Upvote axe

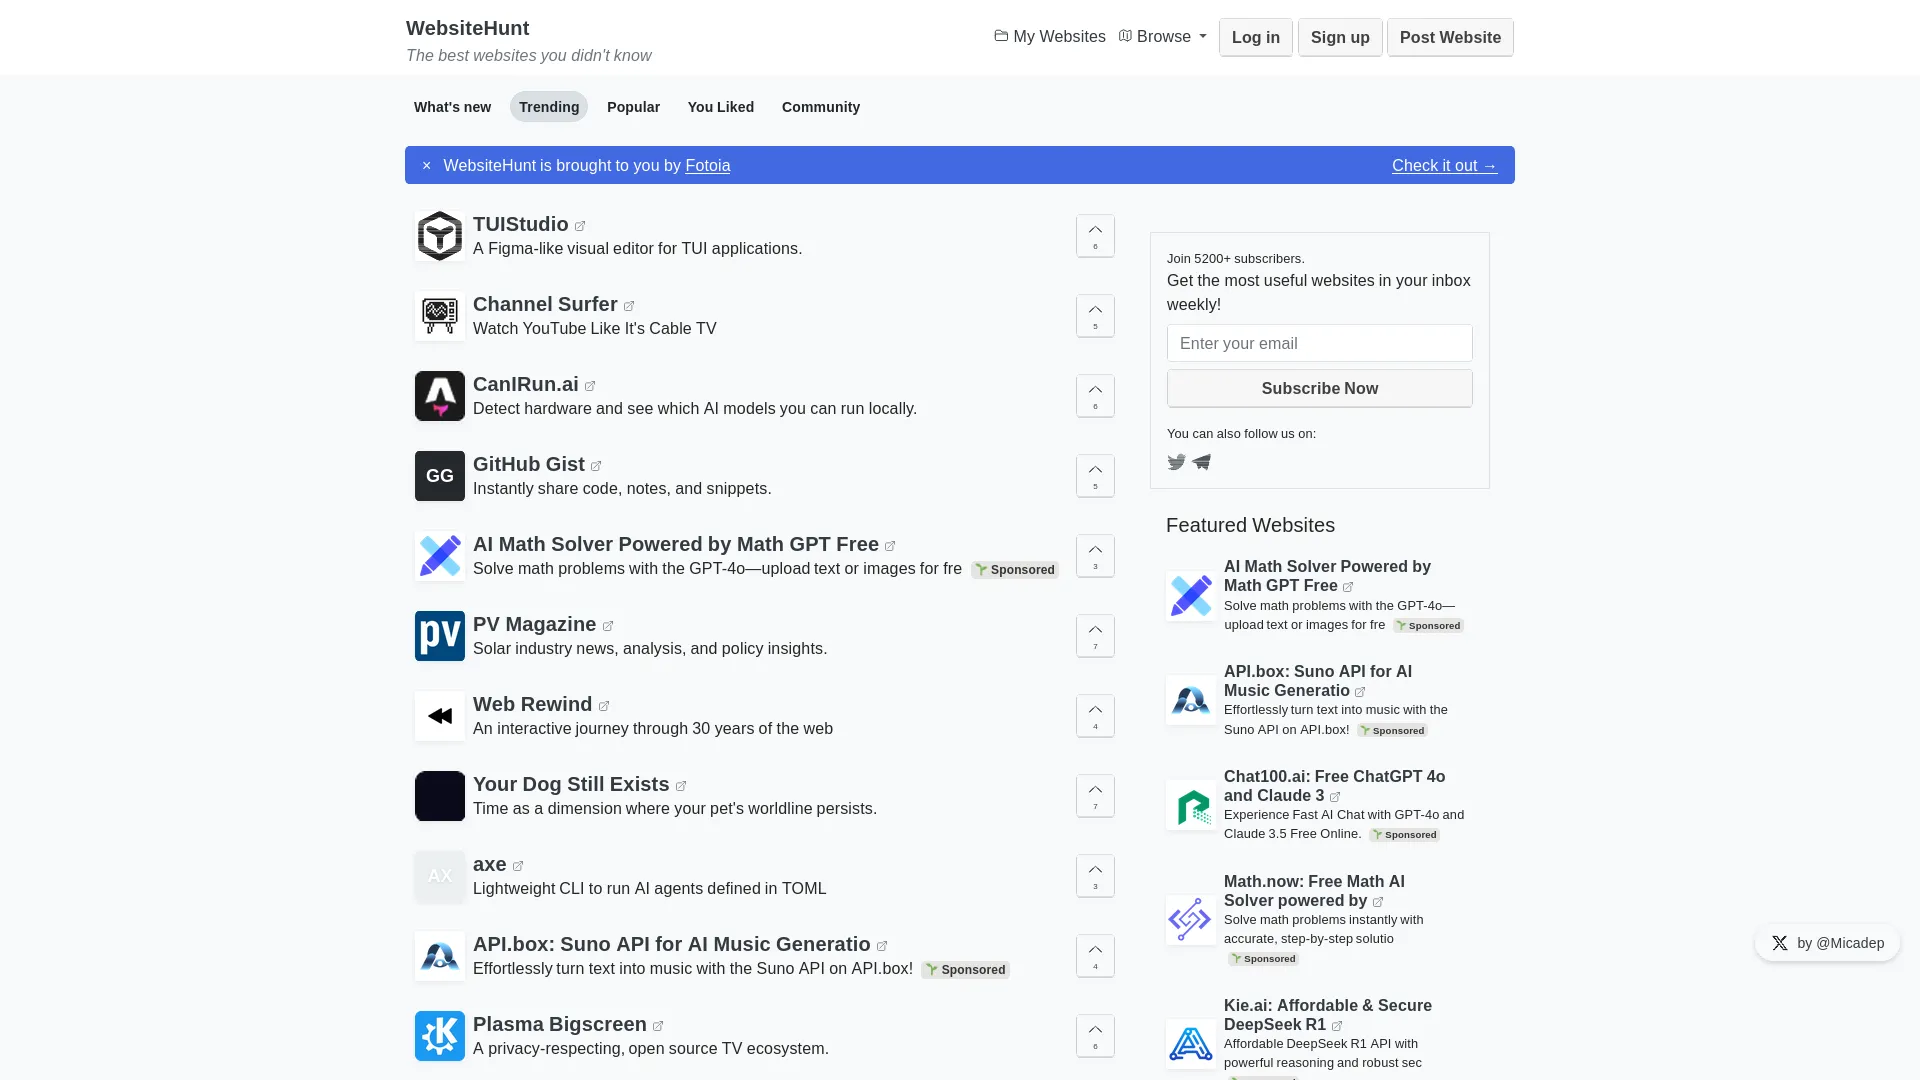click(x=1095, y=876)
